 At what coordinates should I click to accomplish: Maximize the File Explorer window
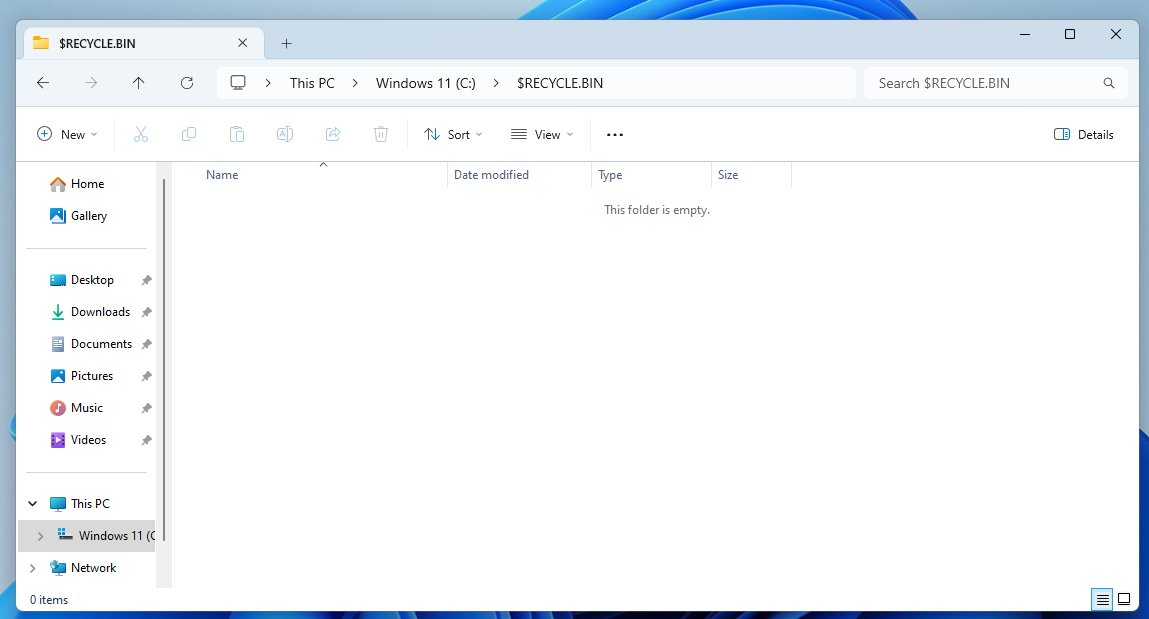(x=1070, y=34)
